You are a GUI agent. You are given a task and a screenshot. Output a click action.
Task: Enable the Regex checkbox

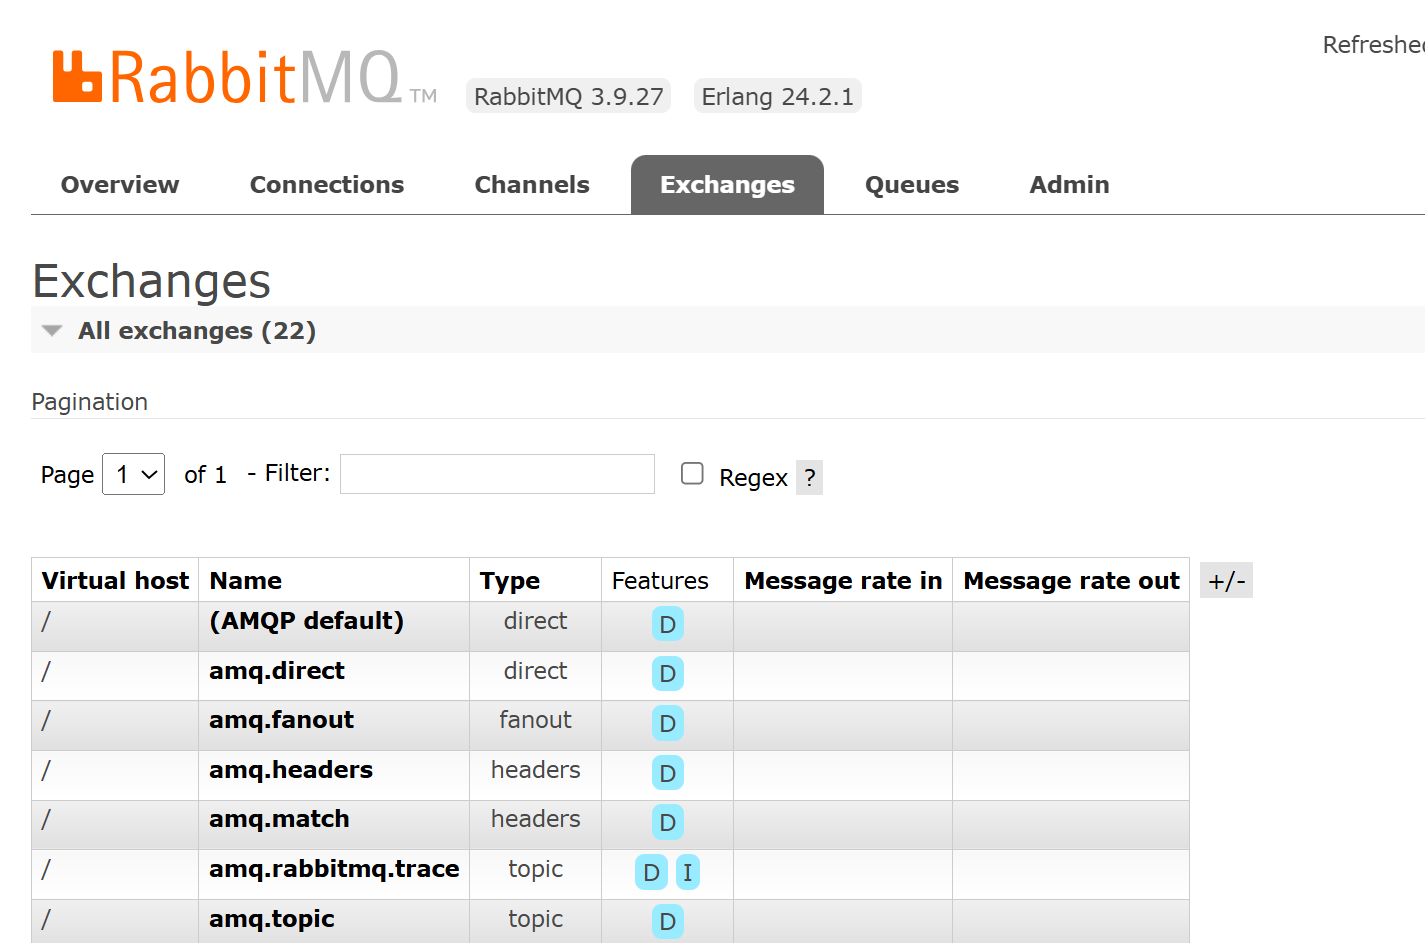692,473
